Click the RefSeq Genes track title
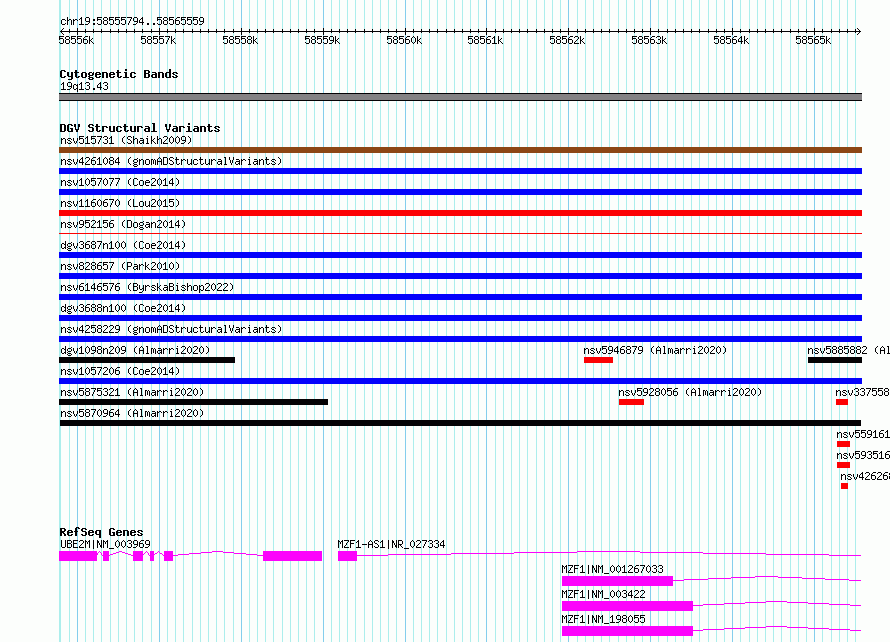Screen dimensions: 890x642 point(101,532)
